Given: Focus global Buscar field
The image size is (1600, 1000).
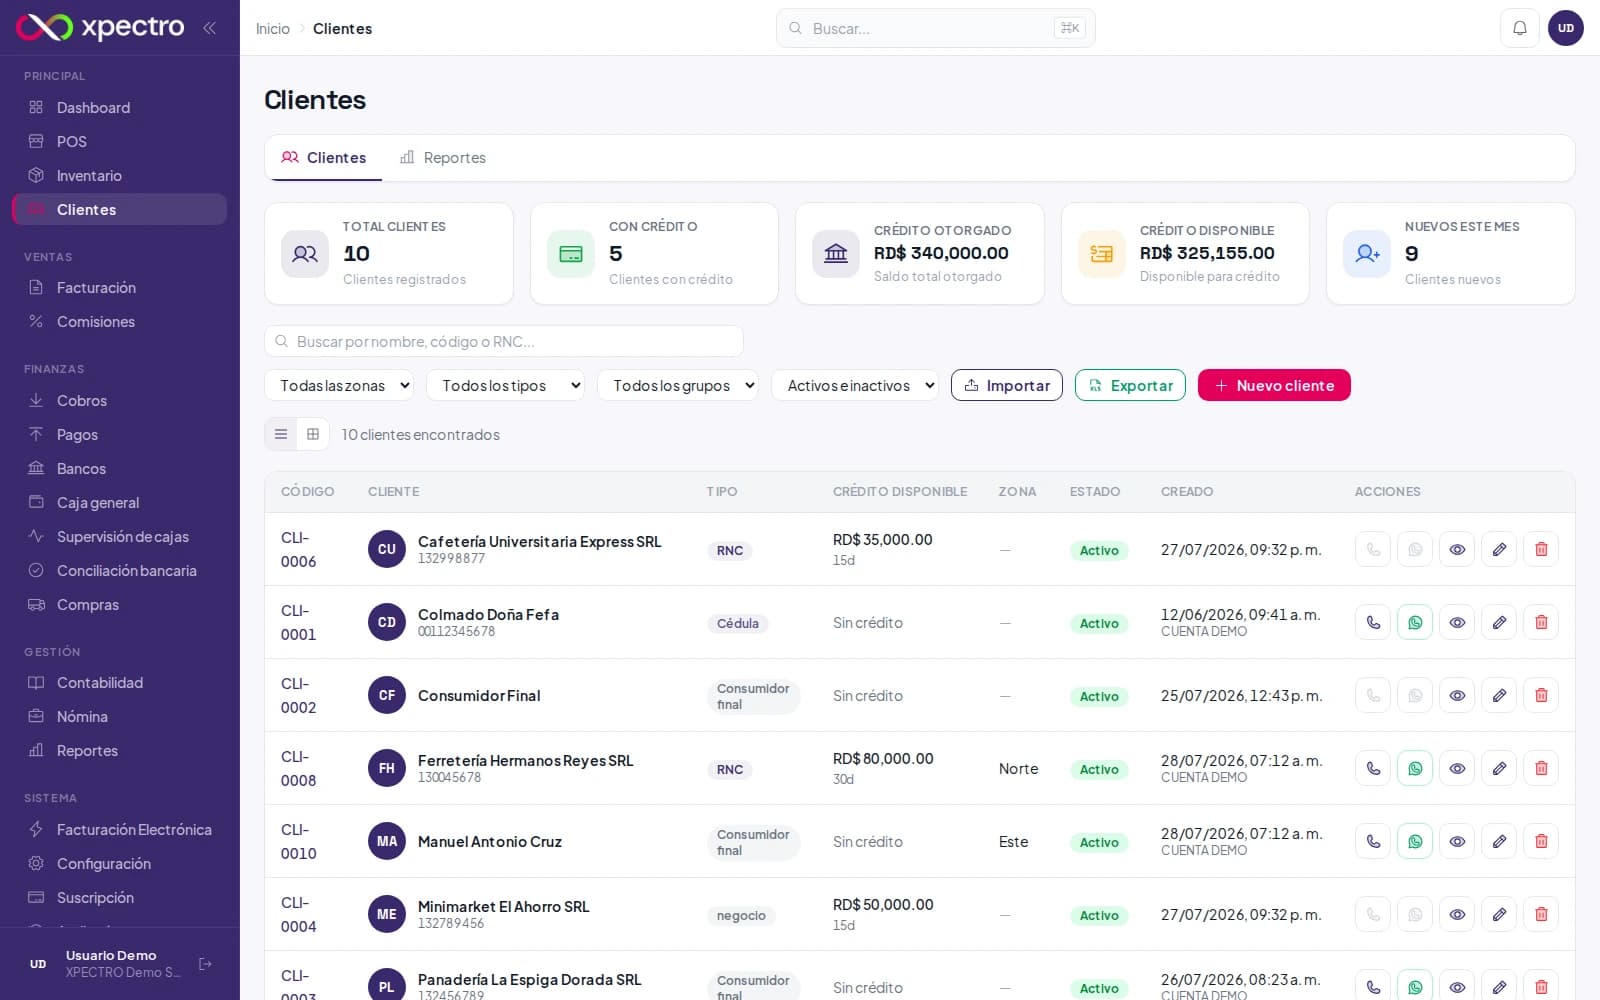Looking at the screenshot, I should 935,28.
